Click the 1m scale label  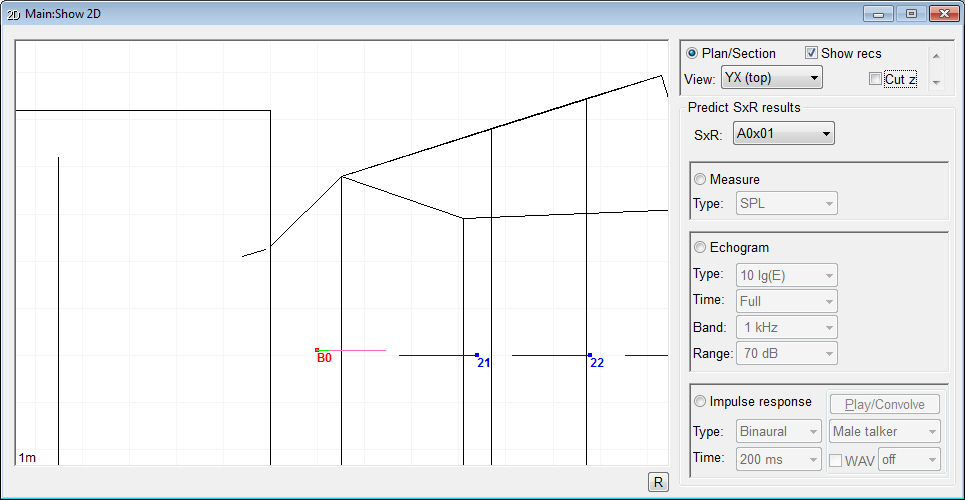[27, 458]
